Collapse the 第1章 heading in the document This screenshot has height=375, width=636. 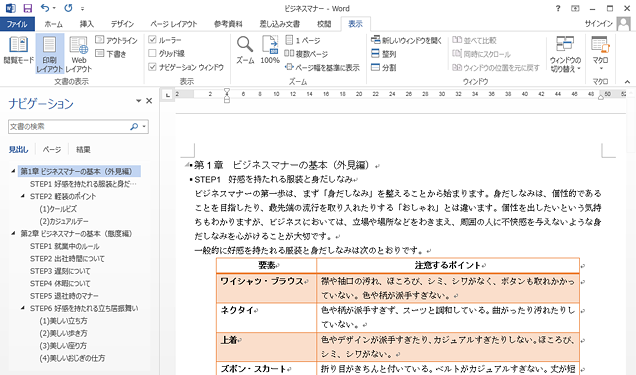pyautogui.click(x=187, y=164)
